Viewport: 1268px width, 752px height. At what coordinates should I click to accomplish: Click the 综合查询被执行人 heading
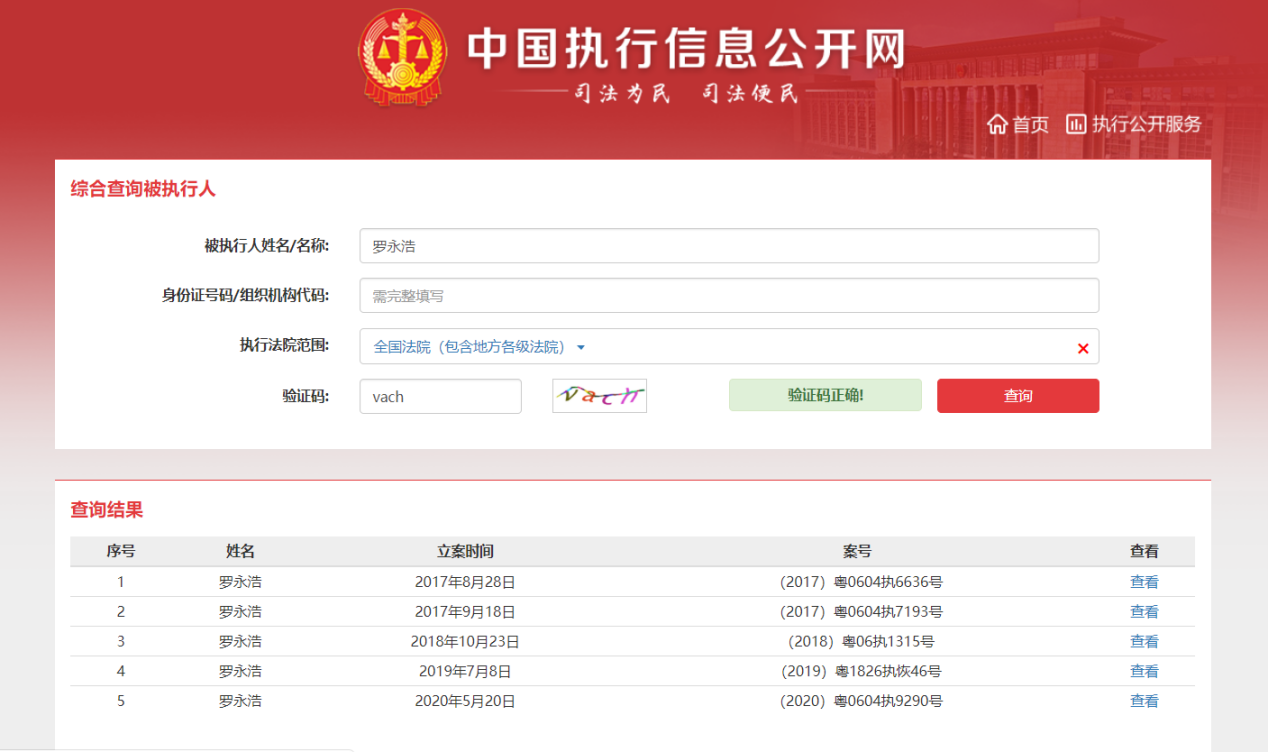(143, 188)
